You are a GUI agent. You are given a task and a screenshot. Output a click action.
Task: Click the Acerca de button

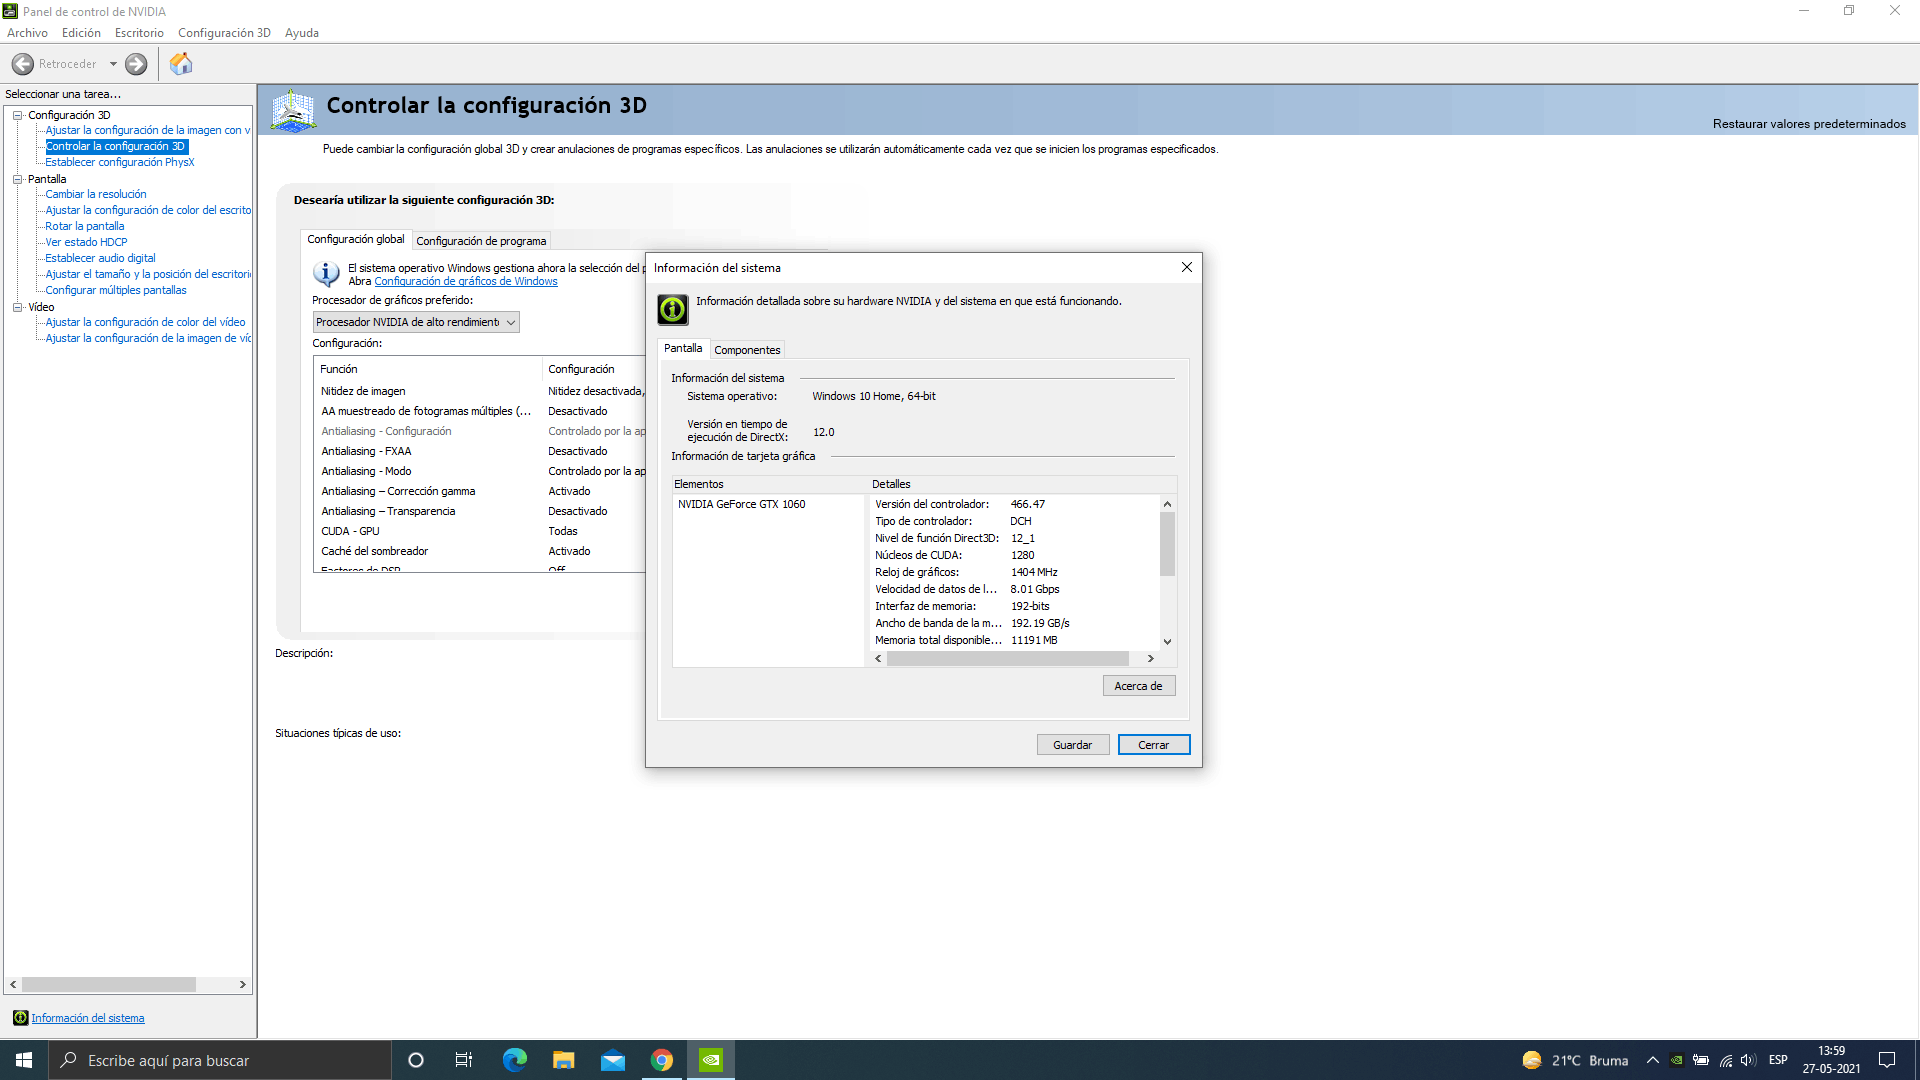pos(1138,686)
